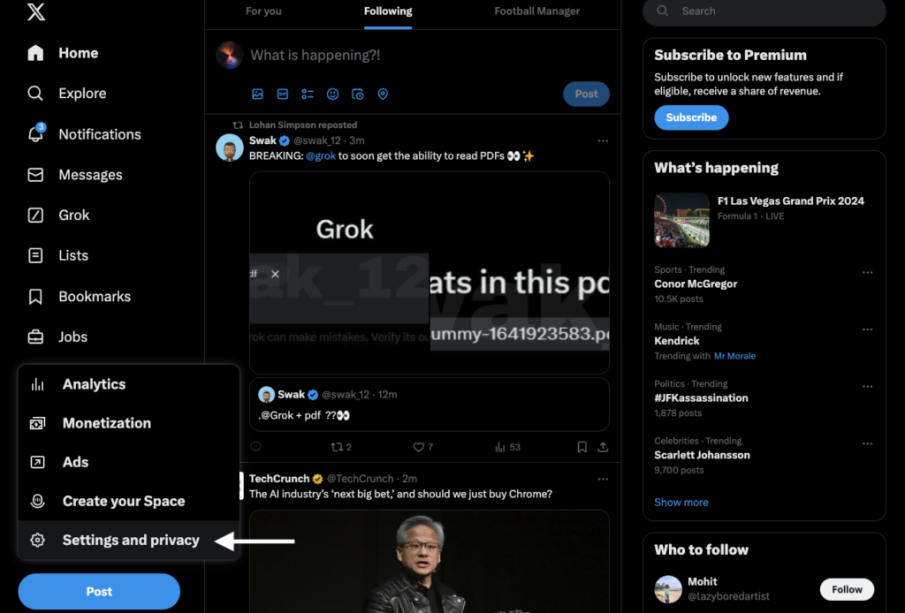Click the Search input field
The image size is (905, 613).
tap(764, 12)
